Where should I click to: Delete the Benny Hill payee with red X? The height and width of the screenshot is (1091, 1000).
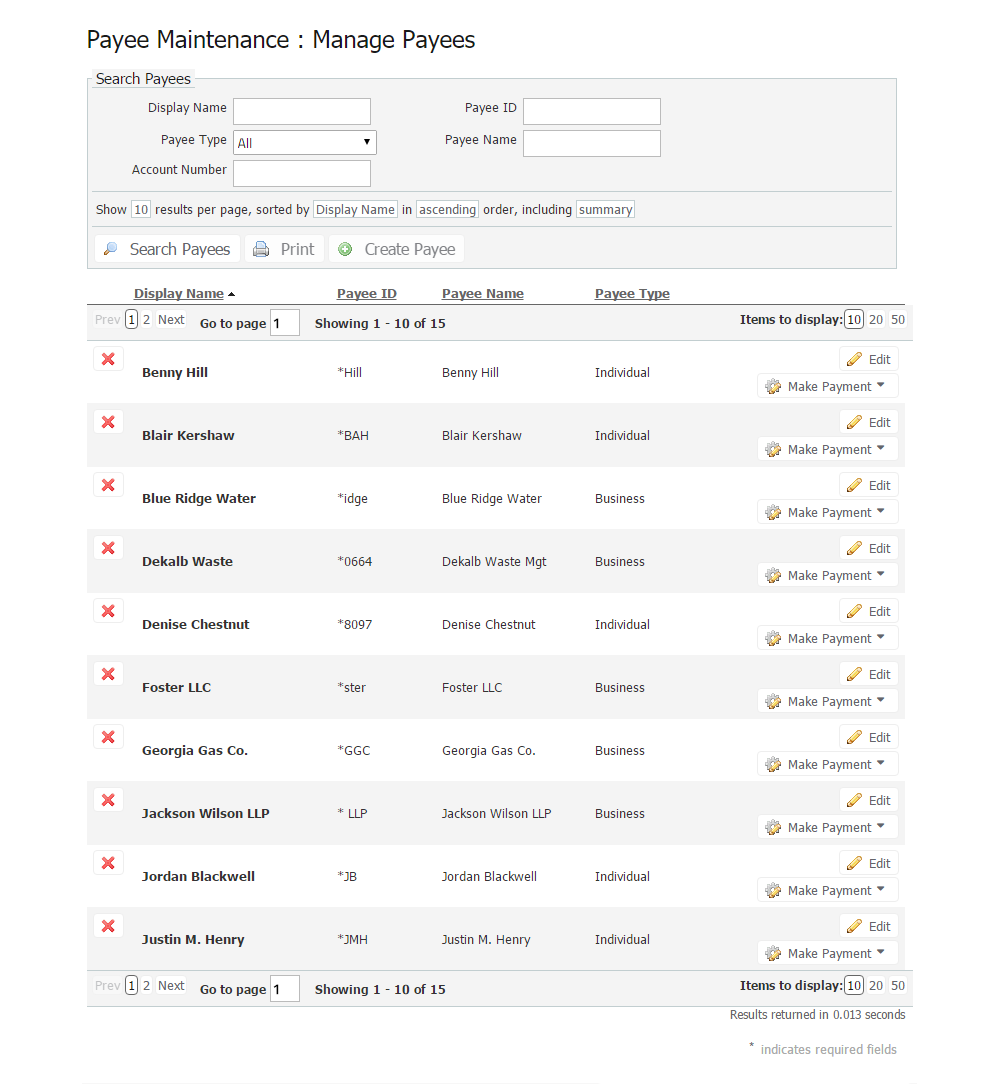coord(108,359)
